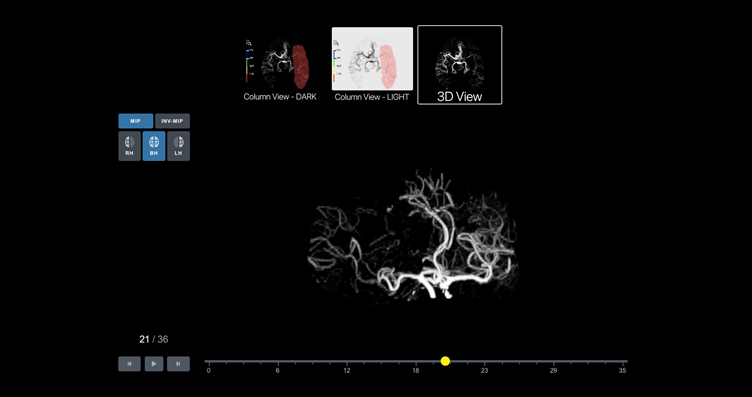Play the 3D rotation animation

154,364
